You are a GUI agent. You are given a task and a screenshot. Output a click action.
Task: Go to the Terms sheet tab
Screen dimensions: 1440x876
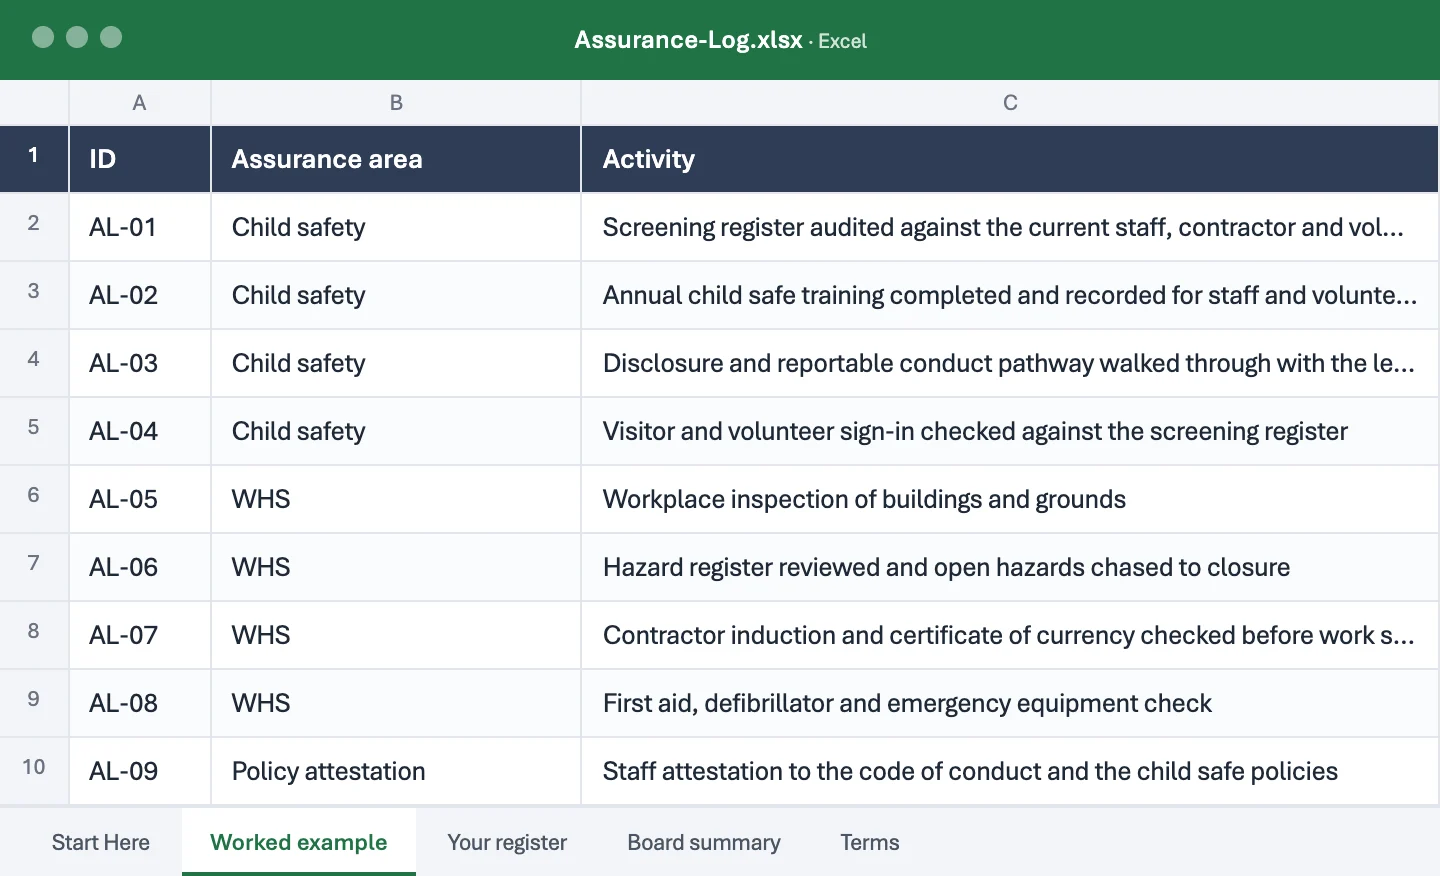point(870,842)
